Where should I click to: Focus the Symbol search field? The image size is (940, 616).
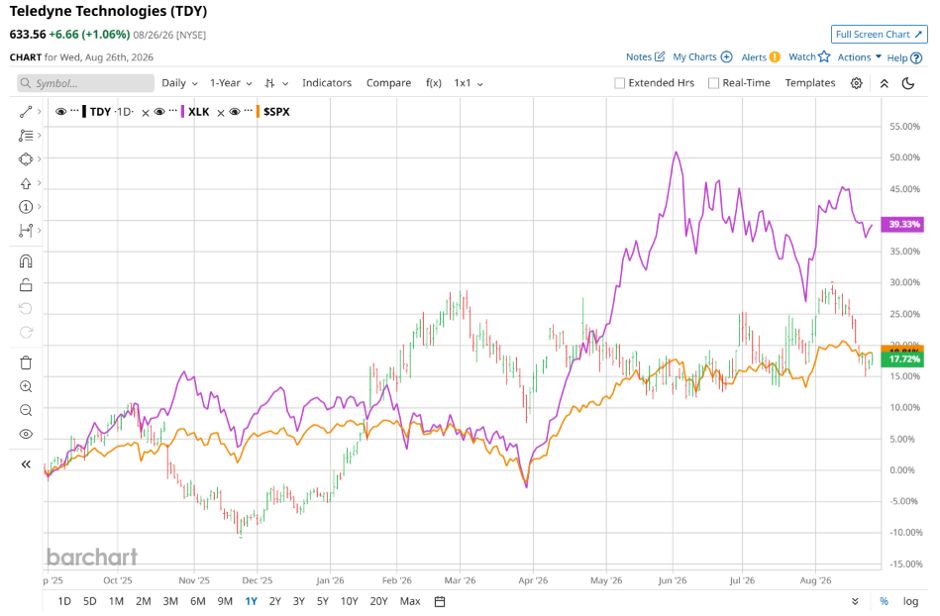pyautogui.click(x=86, y=83)
